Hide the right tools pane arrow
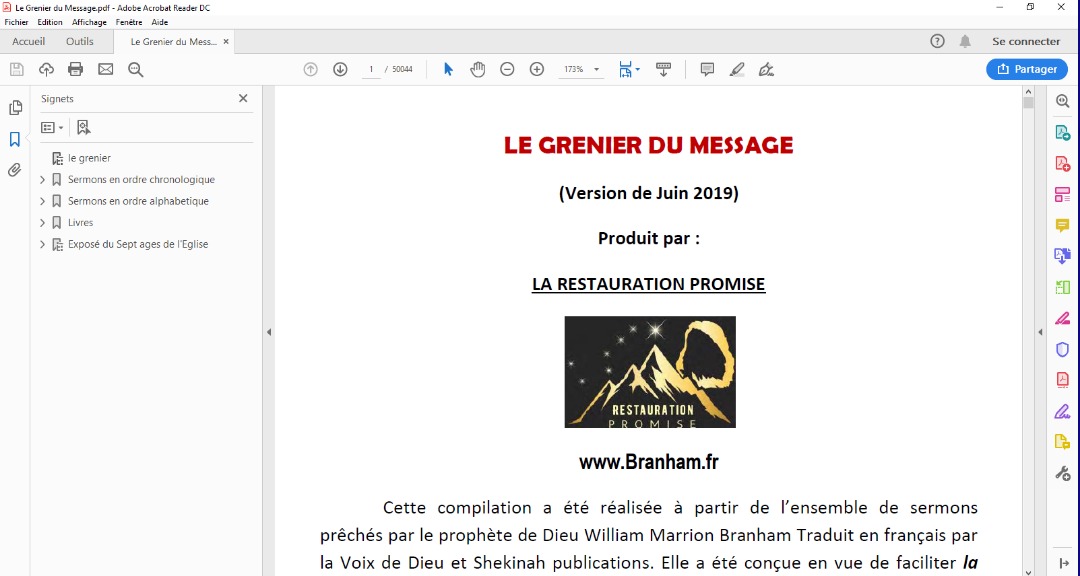 click(1040, 332)
